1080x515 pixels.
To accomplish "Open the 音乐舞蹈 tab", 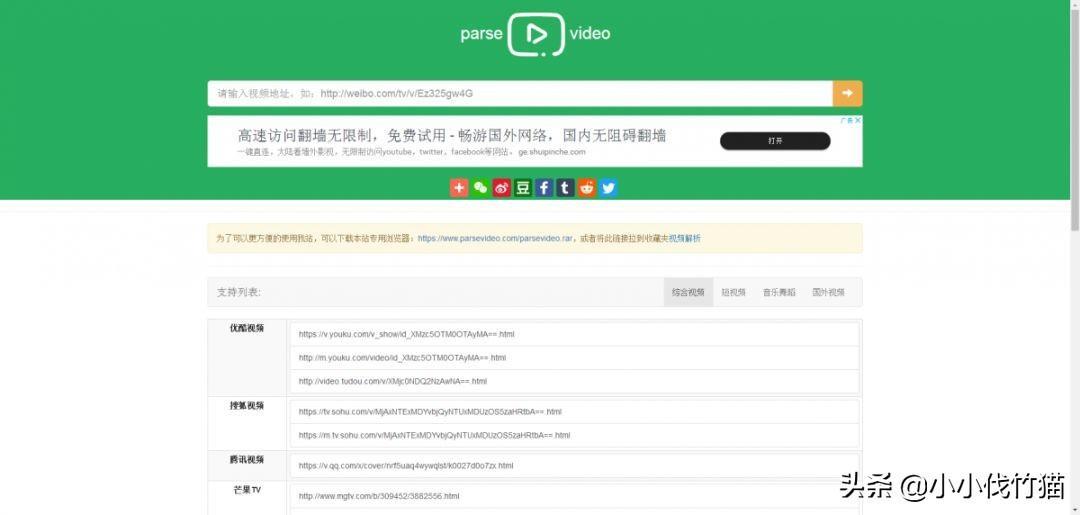I will pyautogui.click(x=779, y=292).
